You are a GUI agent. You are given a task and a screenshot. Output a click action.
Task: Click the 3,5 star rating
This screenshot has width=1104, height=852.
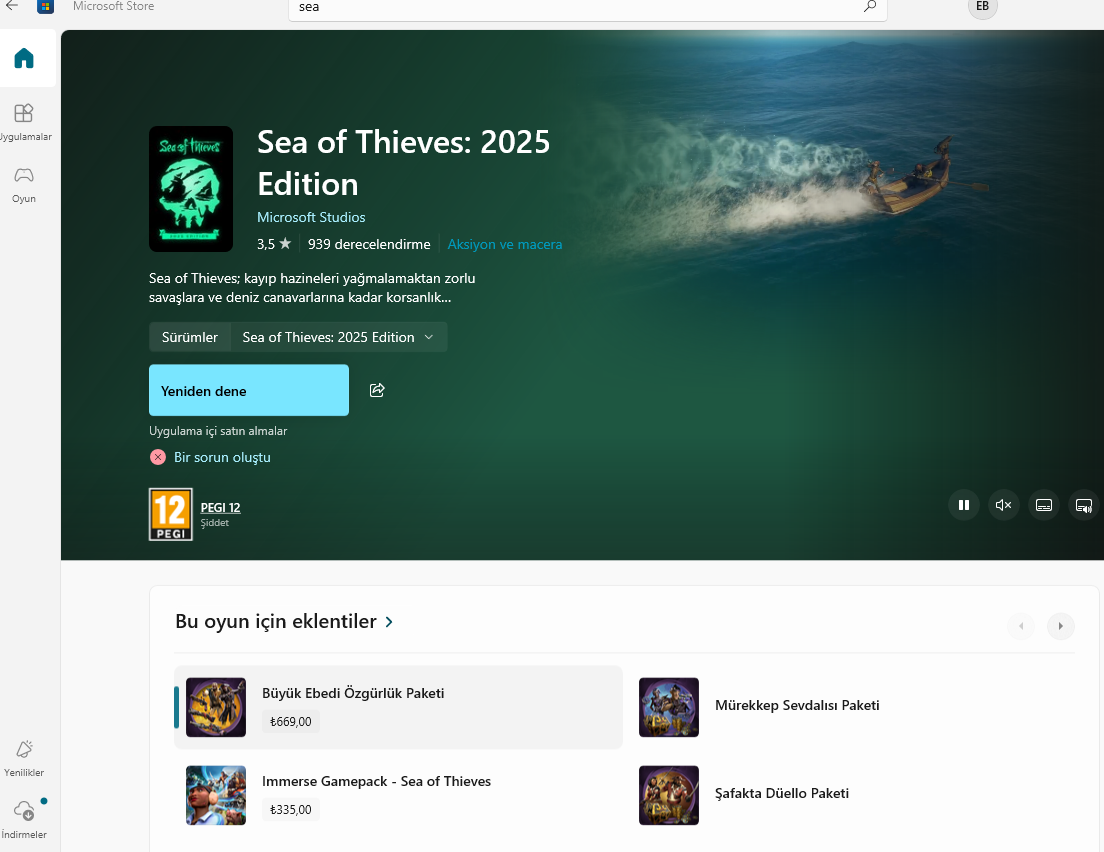click(x=274, y=244)
